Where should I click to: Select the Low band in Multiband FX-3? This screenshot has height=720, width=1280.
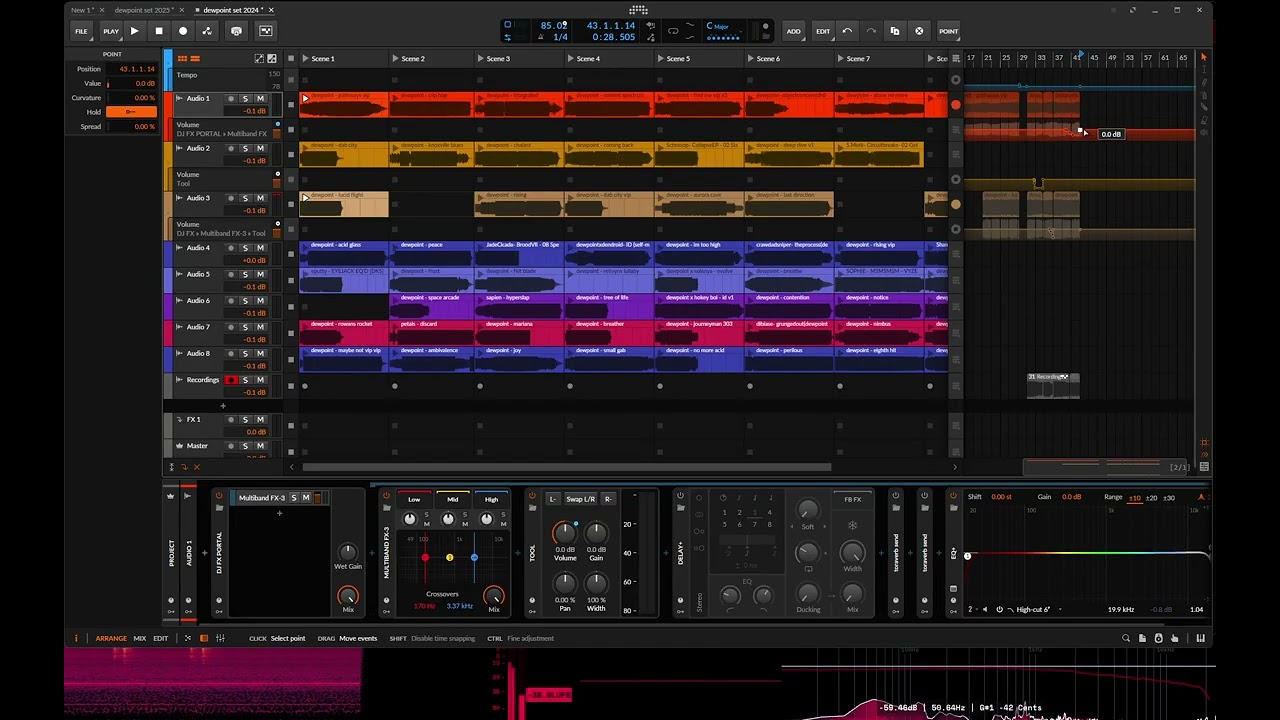(414, 499)
